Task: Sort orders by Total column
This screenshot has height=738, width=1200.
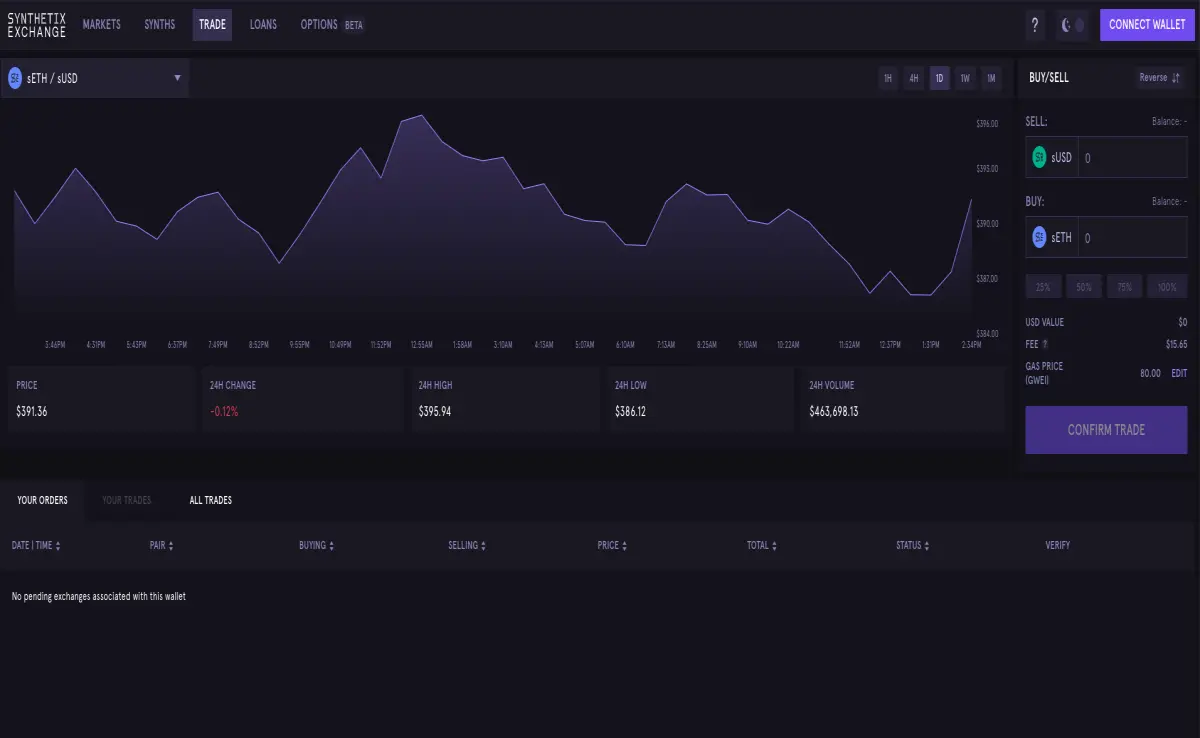Action: (x=761, y=545)
